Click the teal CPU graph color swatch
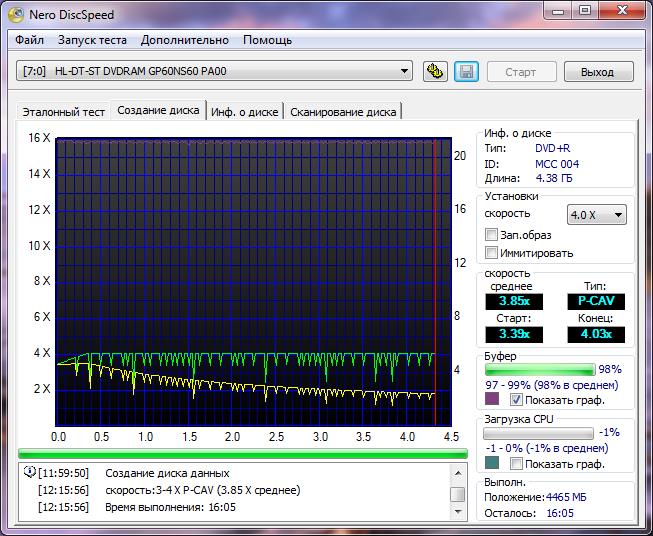Viewport: 653px width, 536px height. pos(492,462)
